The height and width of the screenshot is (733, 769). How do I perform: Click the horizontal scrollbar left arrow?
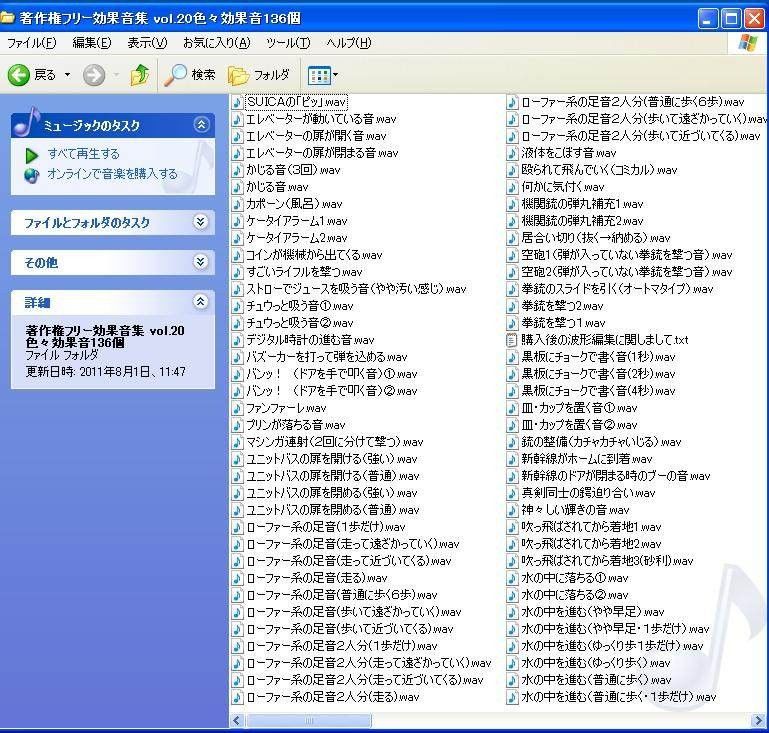[237, 720]
